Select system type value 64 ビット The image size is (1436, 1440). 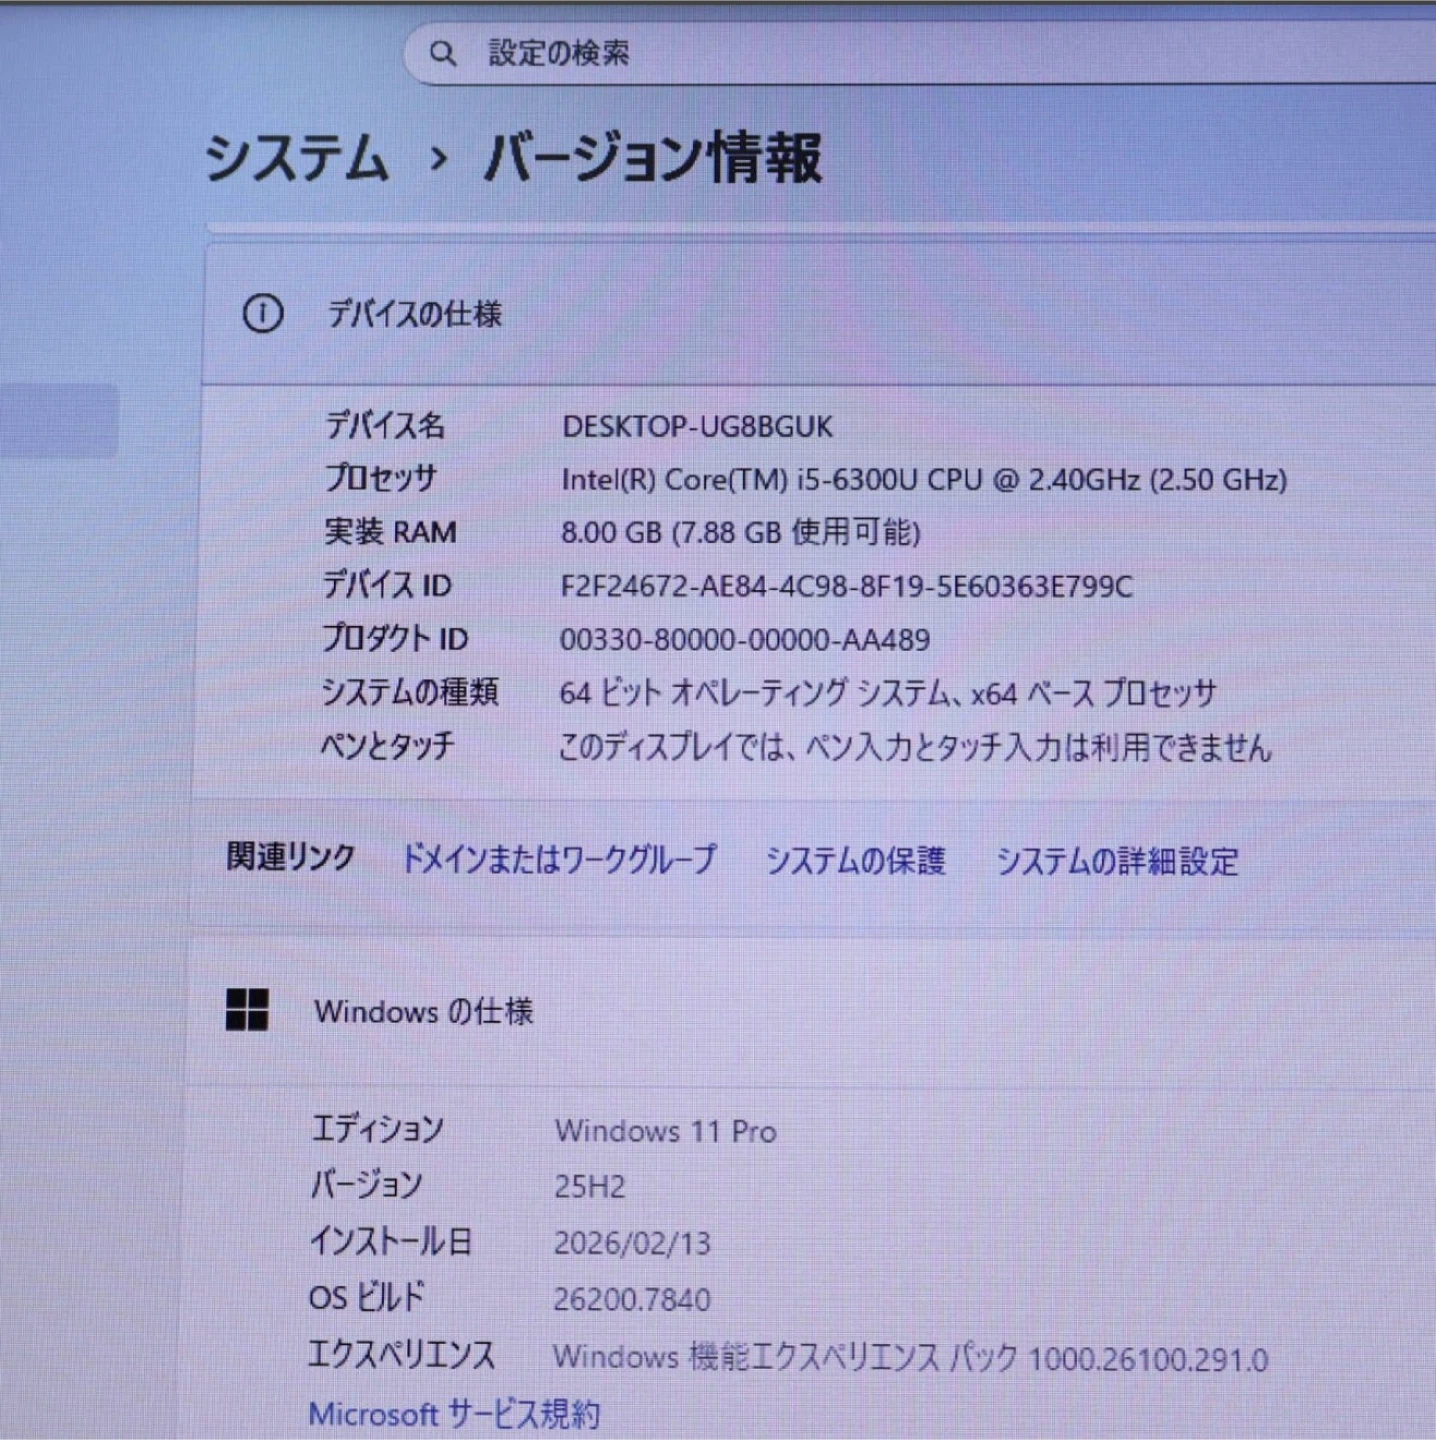click(888, 693)
